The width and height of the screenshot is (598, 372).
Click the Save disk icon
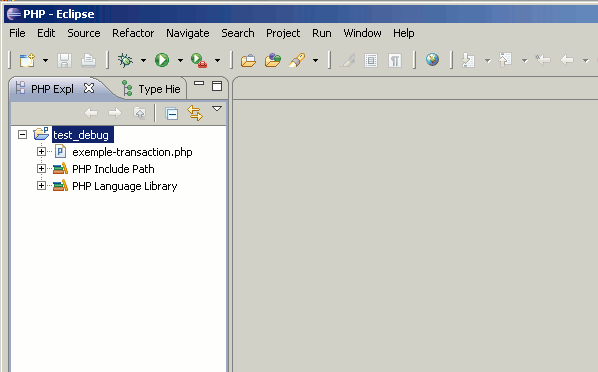coord(64,60)
